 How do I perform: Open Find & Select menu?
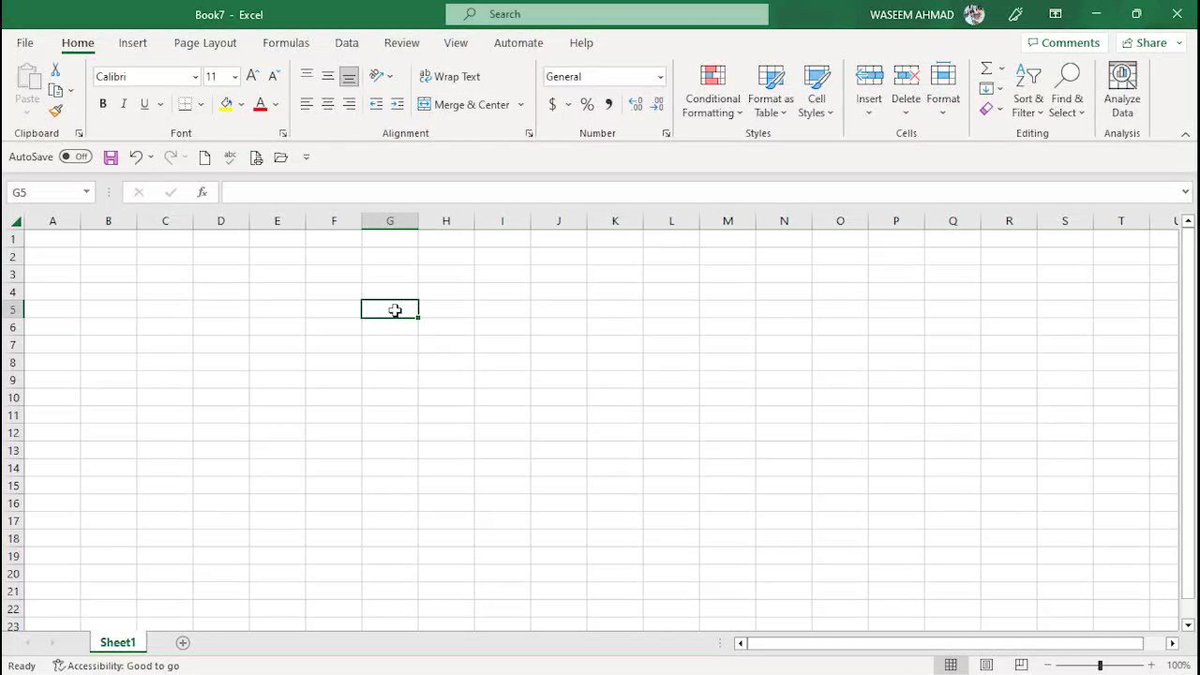(x=1067, y=91)
